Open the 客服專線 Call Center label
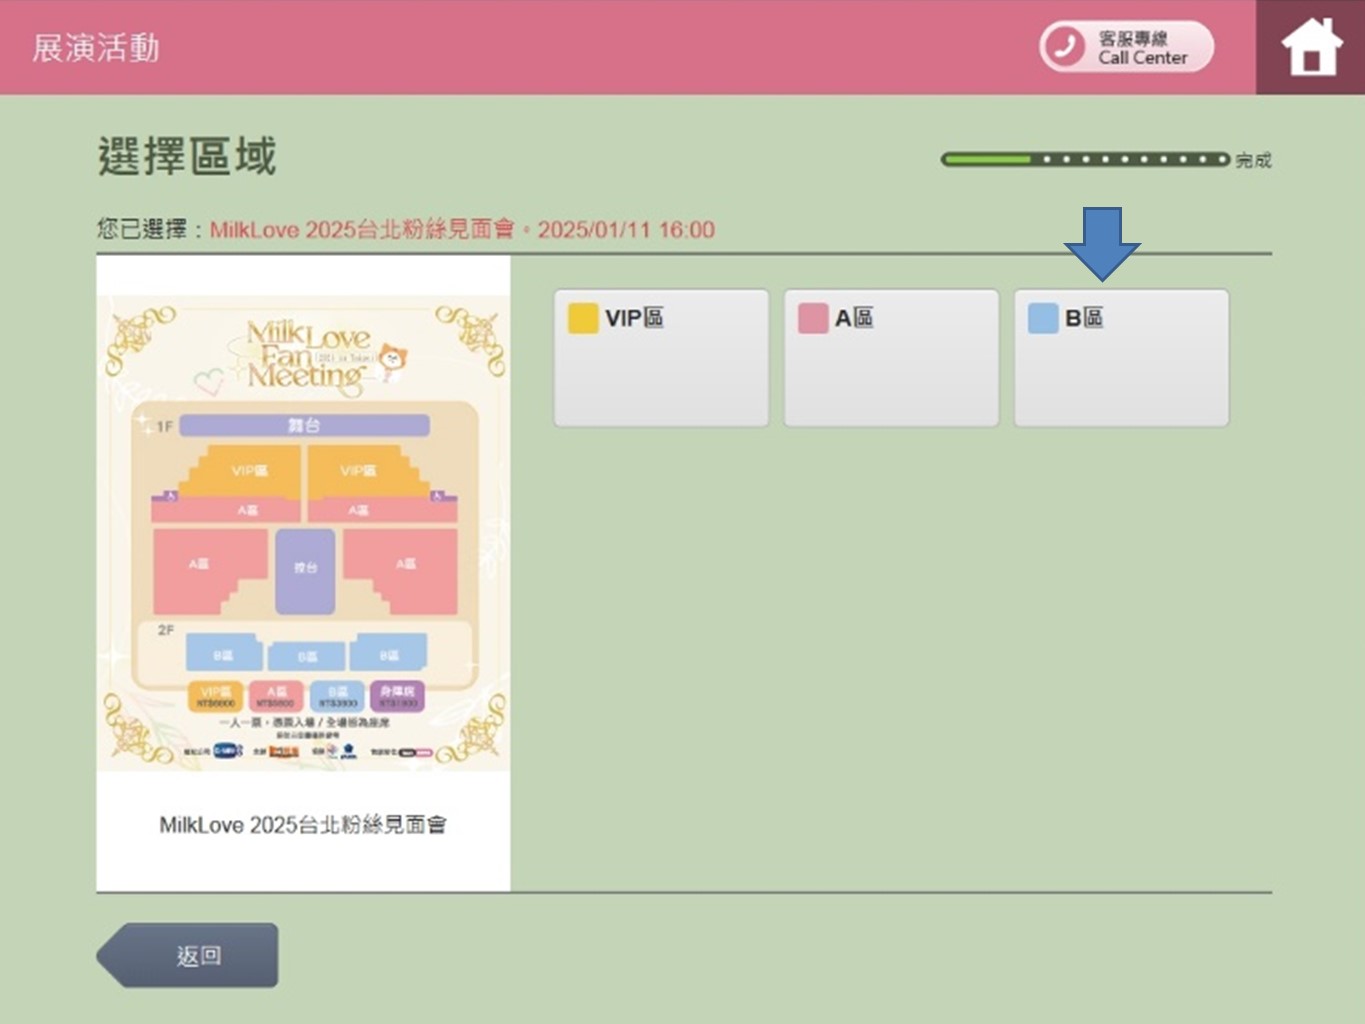Screen dimensions: 1365x1024 [1142, 47]
